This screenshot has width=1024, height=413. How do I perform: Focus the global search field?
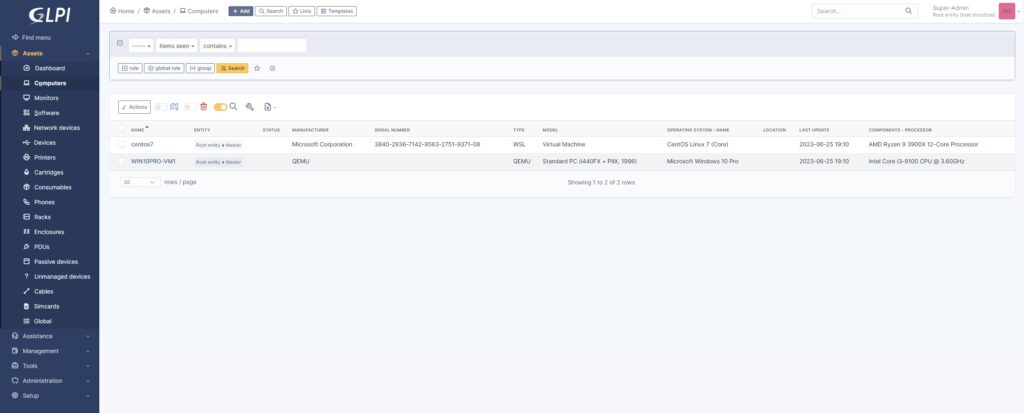(x=859, y=11)
